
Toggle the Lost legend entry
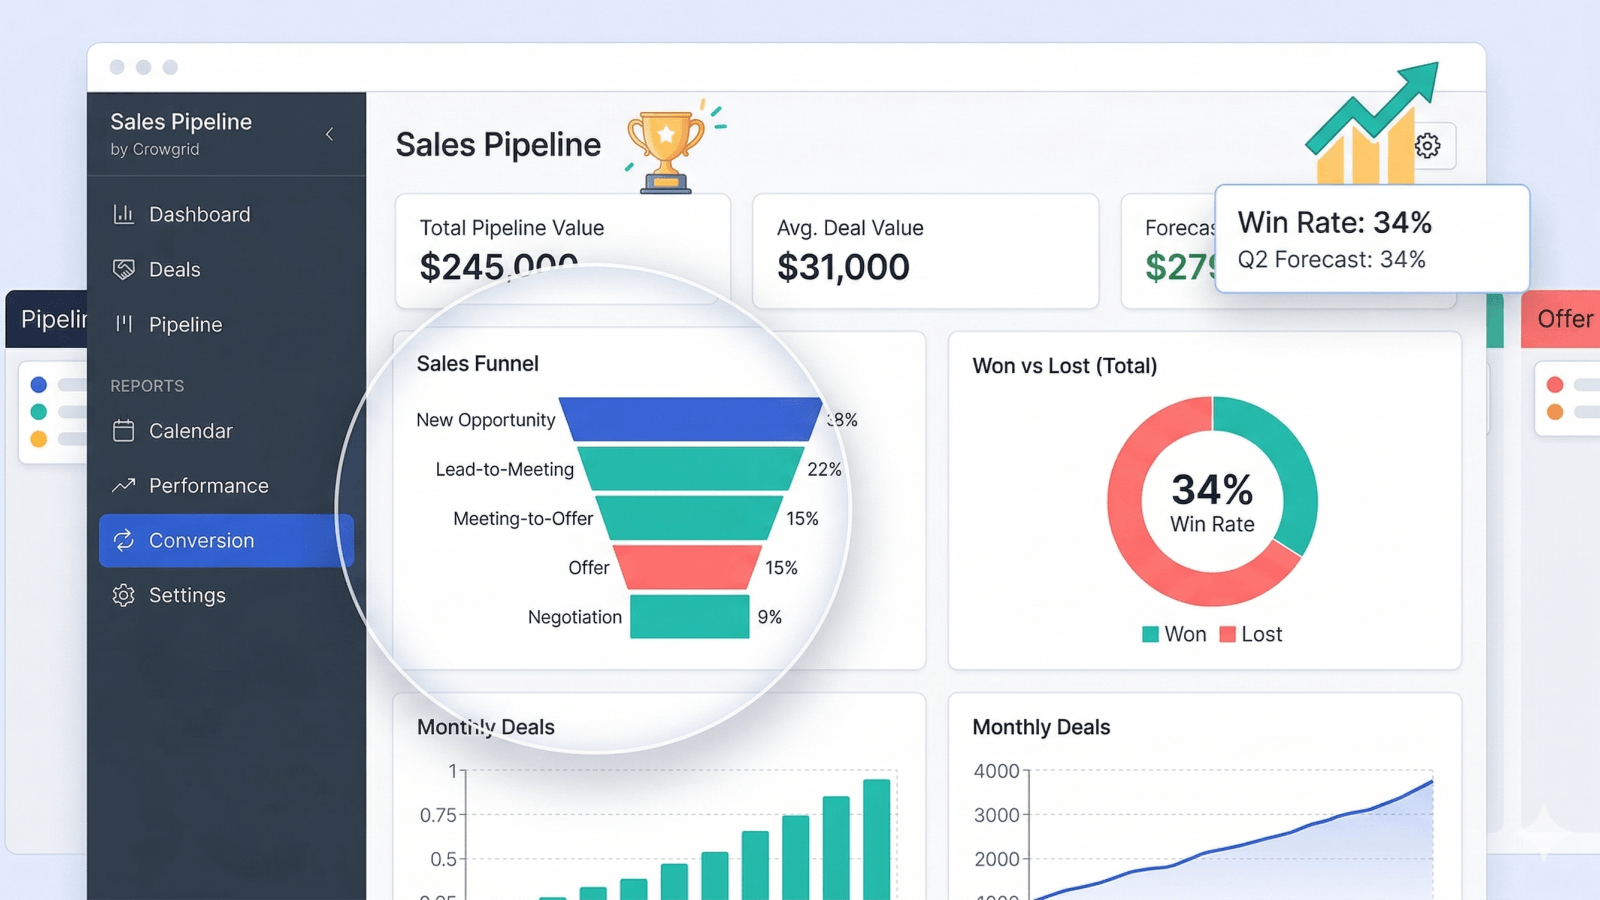pos(1251,634)
